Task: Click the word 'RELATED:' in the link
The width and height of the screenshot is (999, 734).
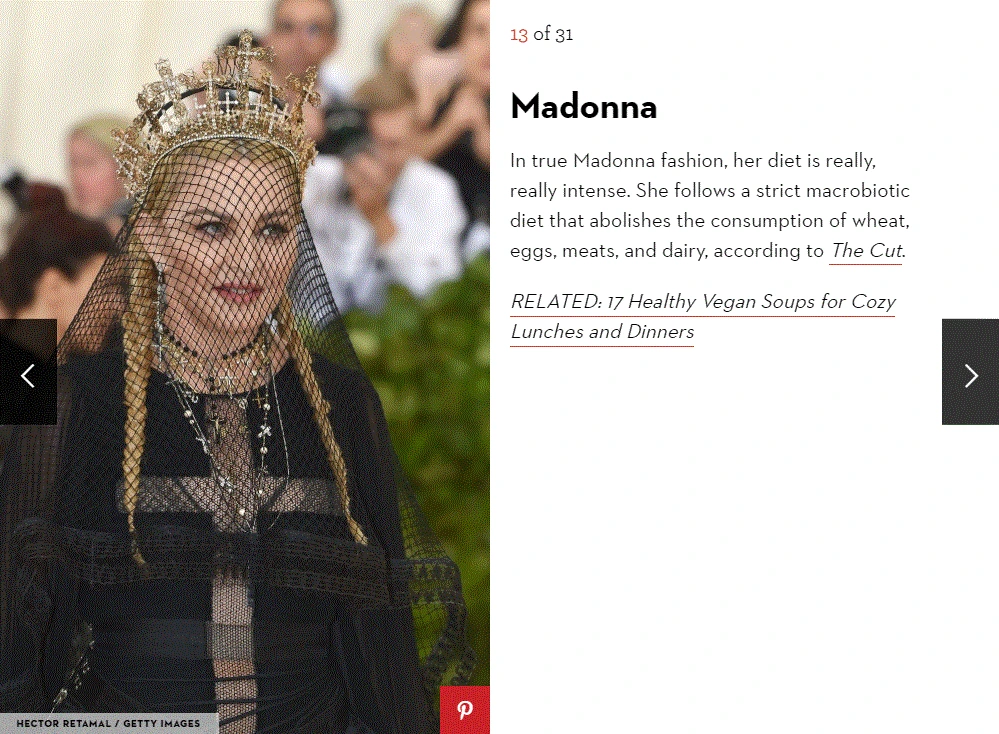Action: pyautogui.click(x=556, y=301)
